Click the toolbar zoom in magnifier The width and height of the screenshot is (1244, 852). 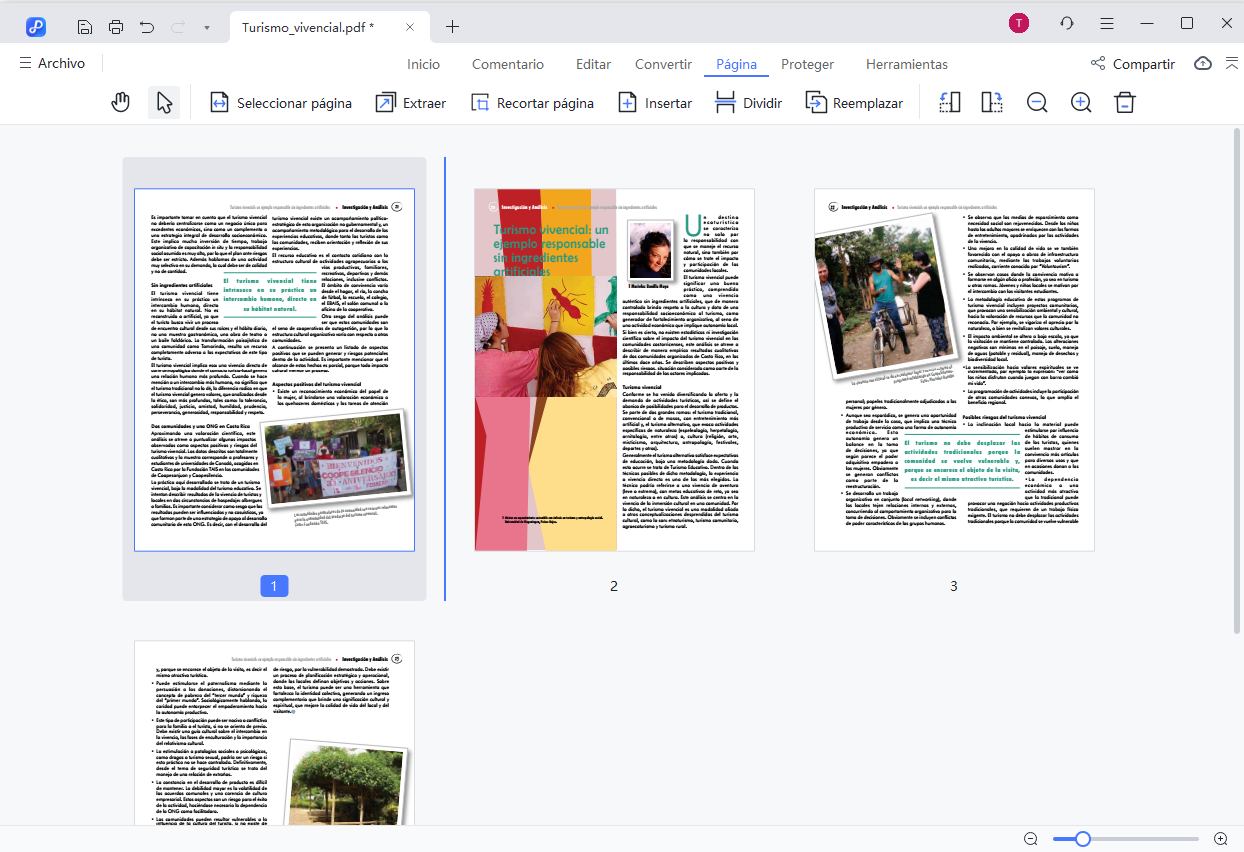point(1081,102)
